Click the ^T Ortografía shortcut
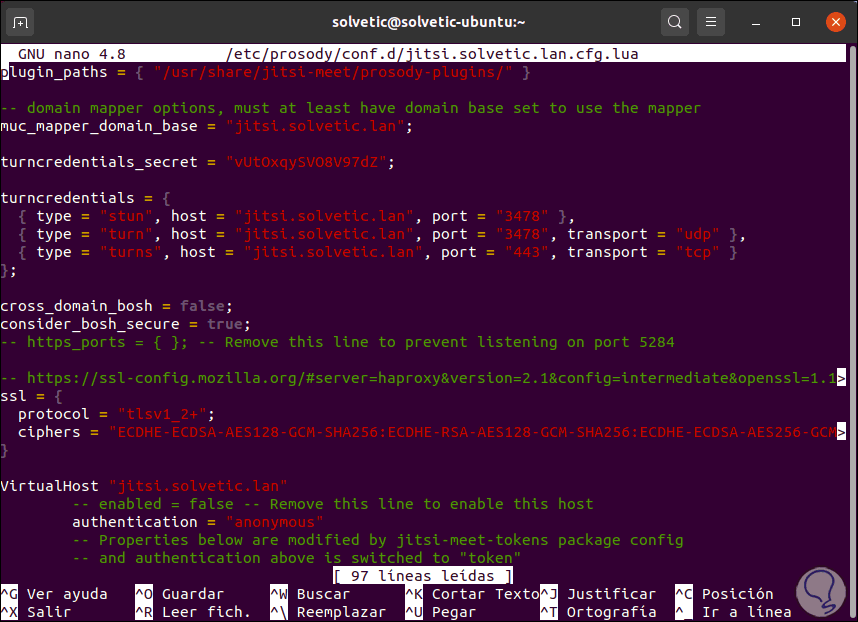858x622 pixels. [x=598, y=612]
